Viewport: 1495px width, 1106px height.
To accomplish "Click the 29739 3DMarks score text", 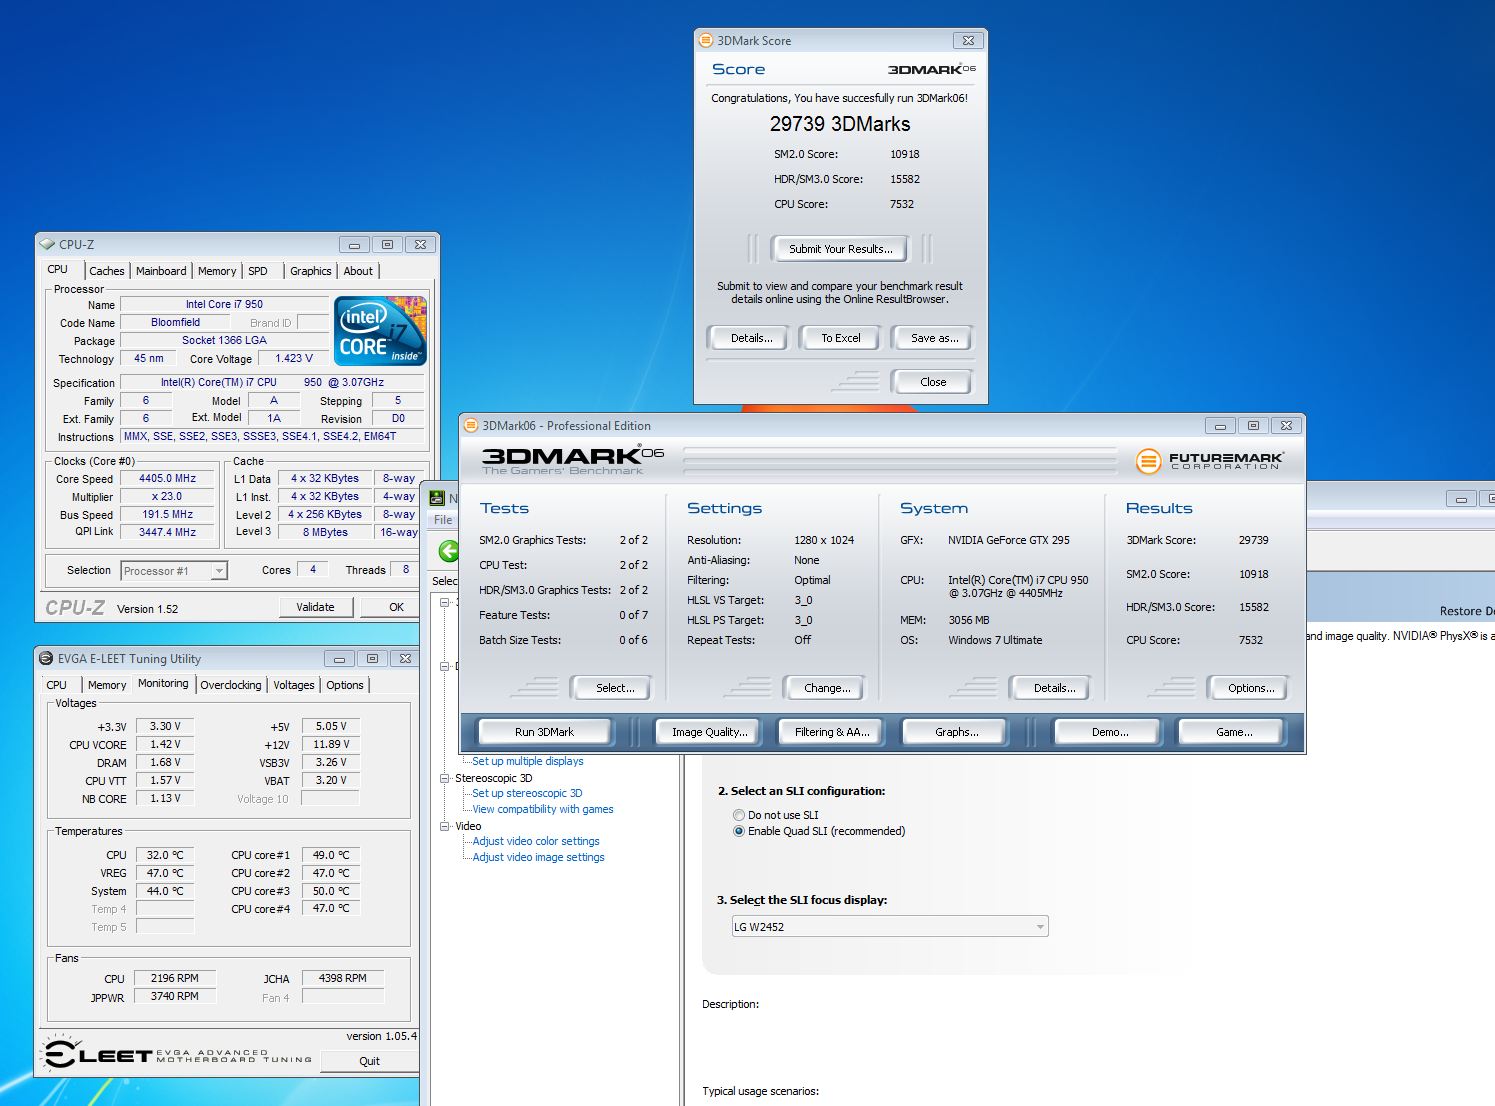I will pos(840,124).
